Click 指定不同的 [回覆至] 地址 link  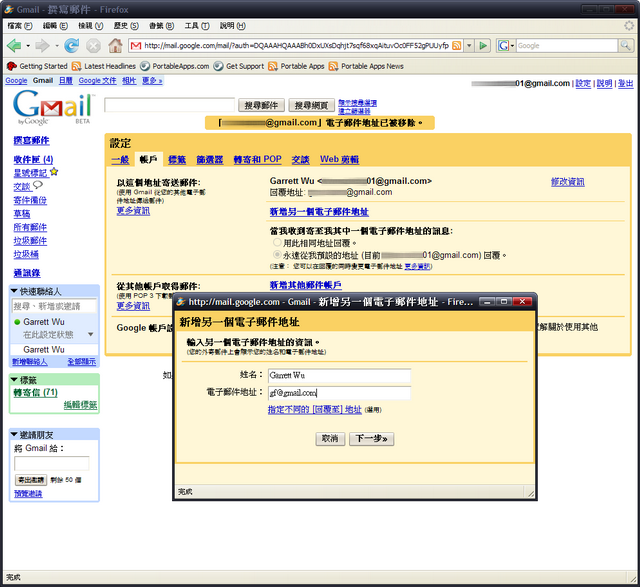pos(315,409)
